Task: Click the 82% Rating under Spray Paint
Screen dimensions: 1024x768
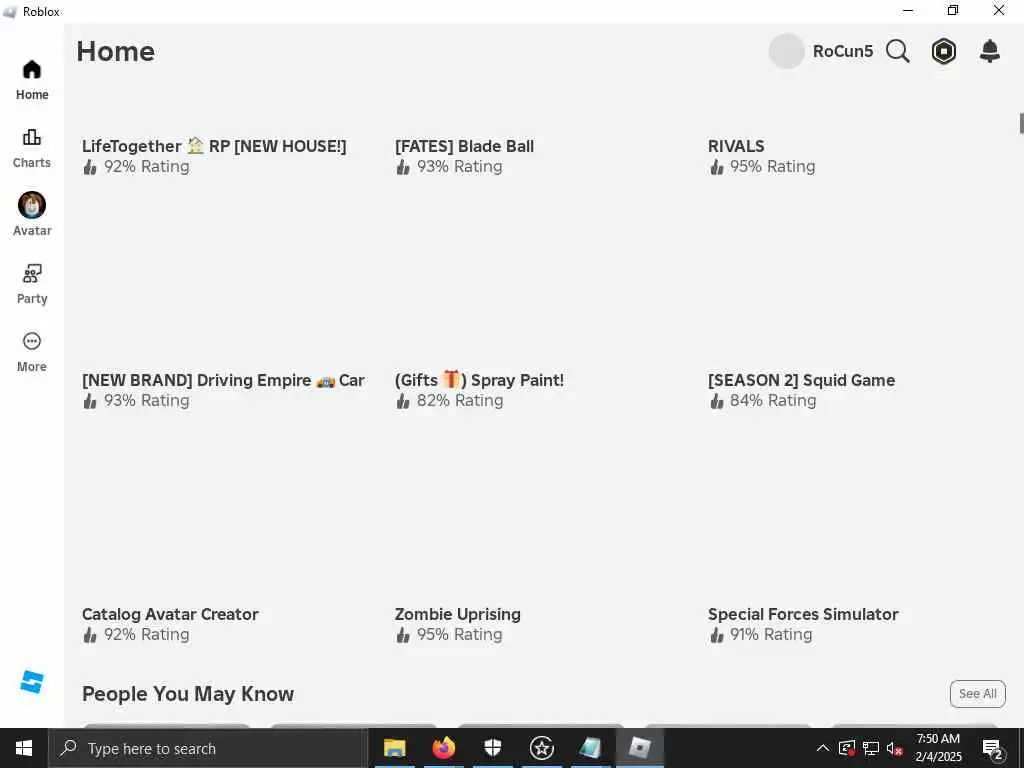Action: coord(460,400)
